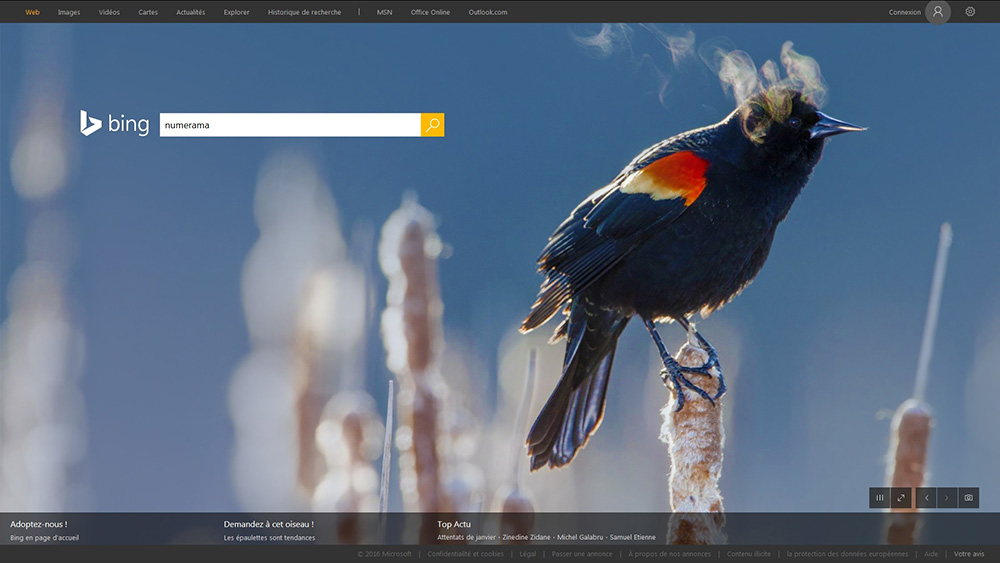Image resolution: width=1000 pixels, height=563 pixels.
Task: Open Votre avis feedback link
Action: (969, 554)
